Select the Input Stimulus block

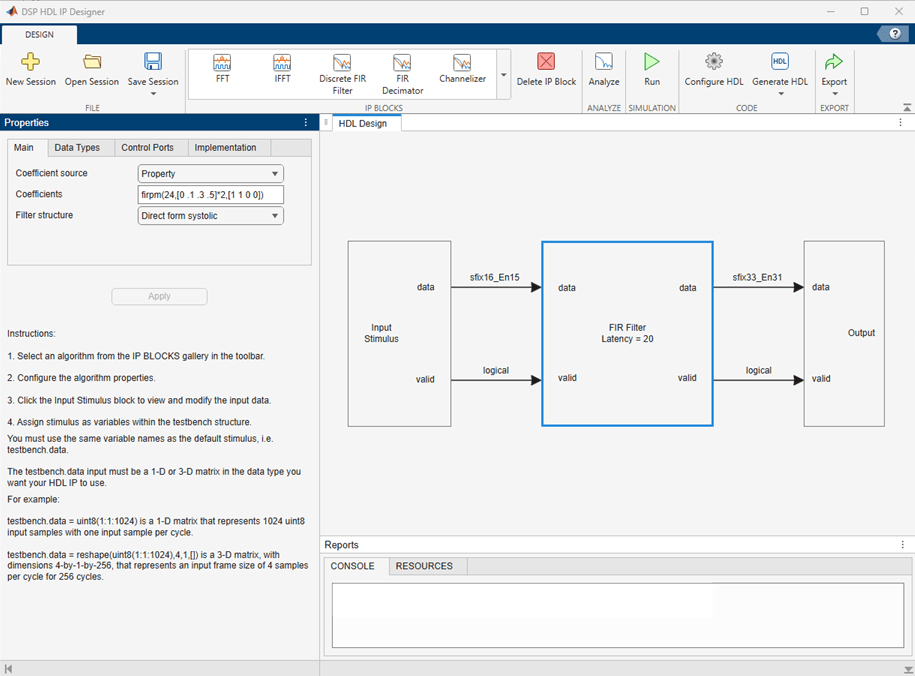(x=399, y=333)
